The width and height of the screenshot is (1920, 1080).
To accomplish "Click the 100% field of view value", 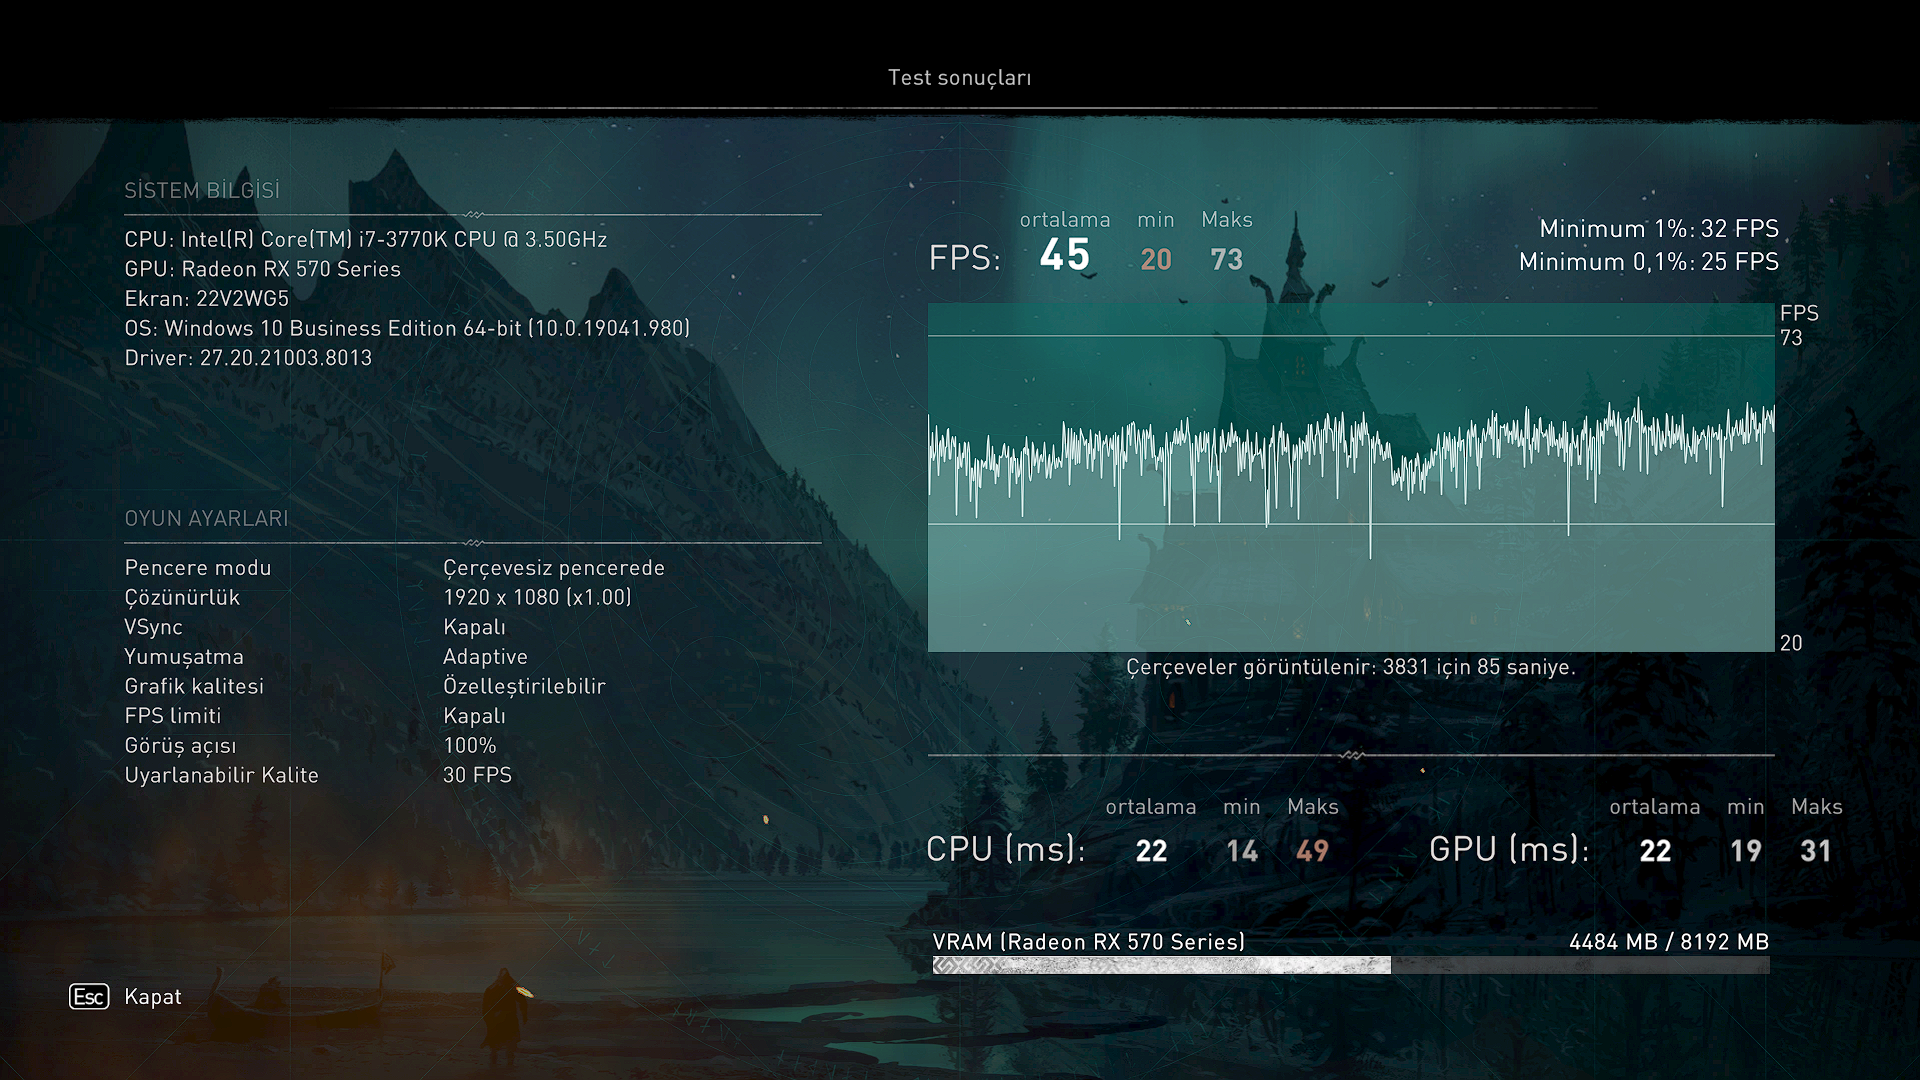I will [x=470, y=745].
